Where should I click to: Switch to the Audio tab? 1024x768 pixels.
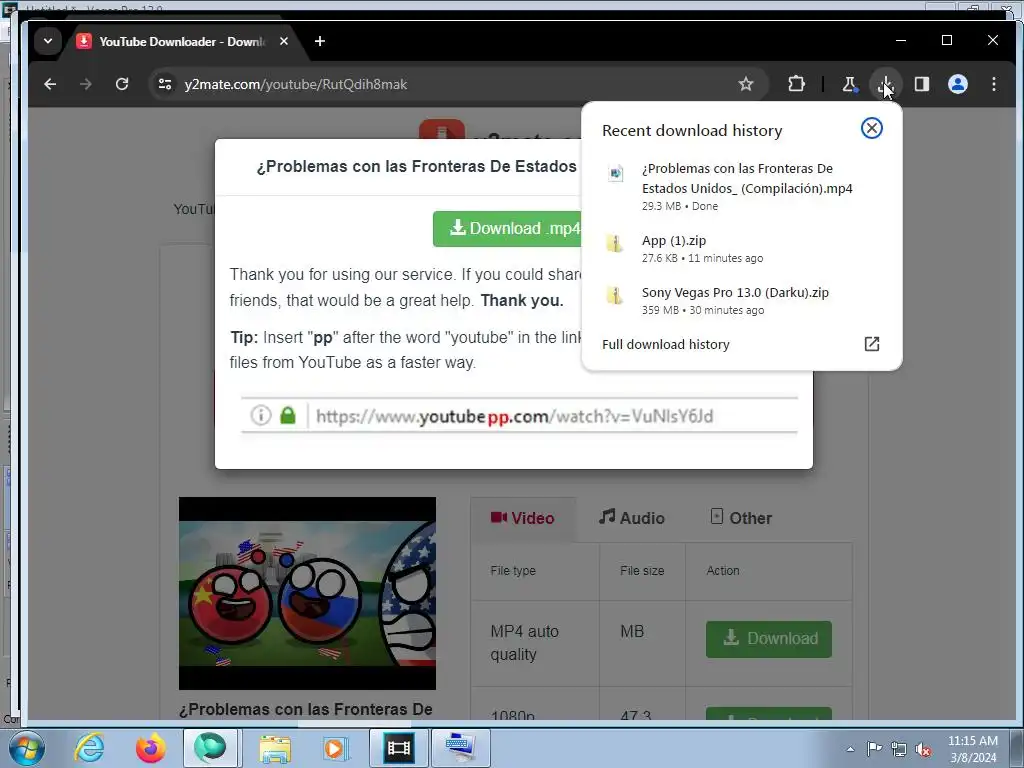coord(632,519)
